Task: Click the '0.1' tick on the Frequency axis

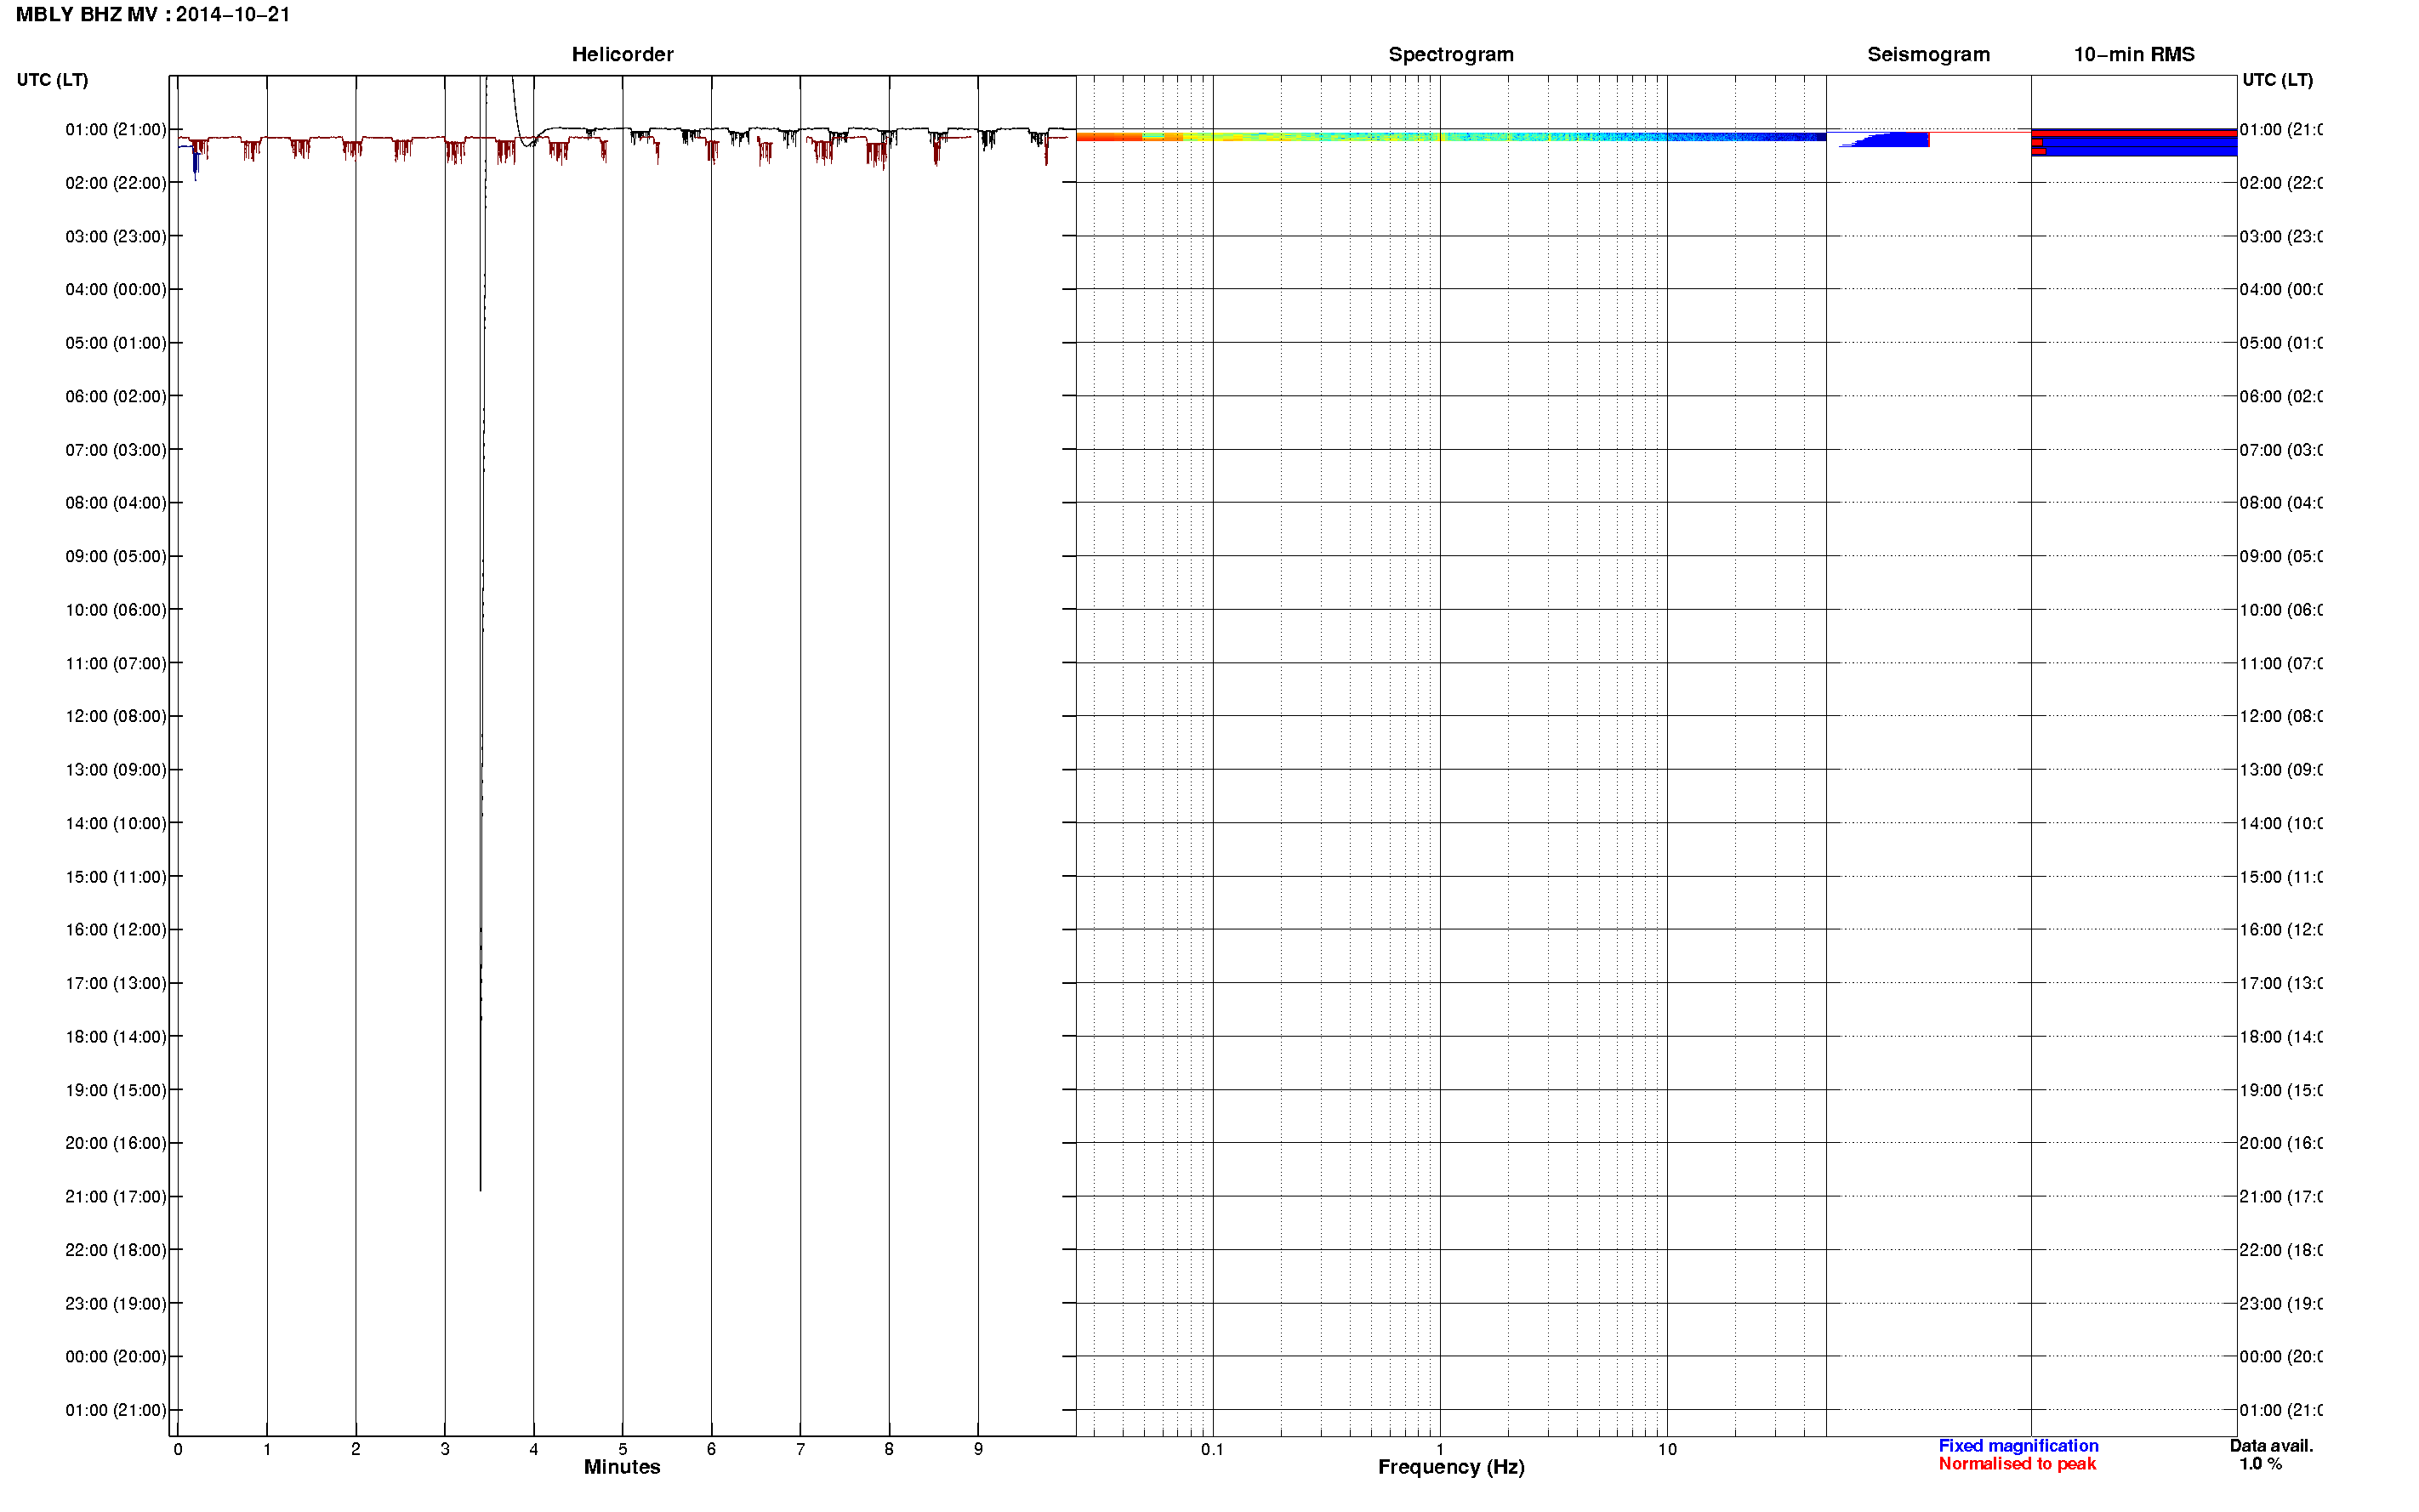Action: 1212,1450
